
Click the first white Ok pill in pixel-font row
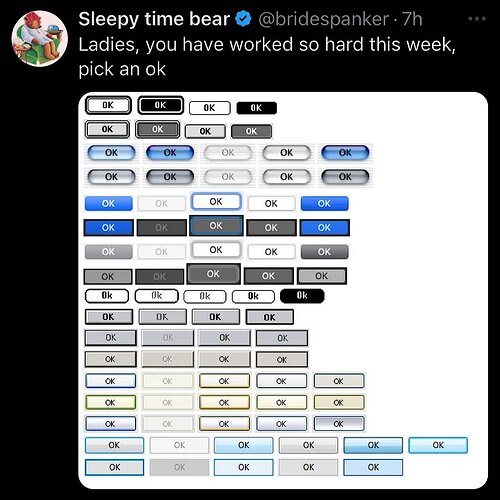[107, 296]
